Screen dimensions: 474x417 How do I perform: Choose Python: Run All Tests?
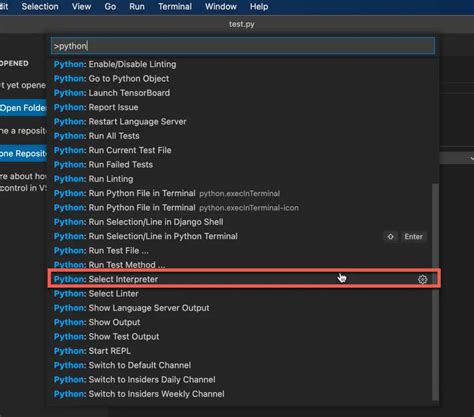(243, 136)
